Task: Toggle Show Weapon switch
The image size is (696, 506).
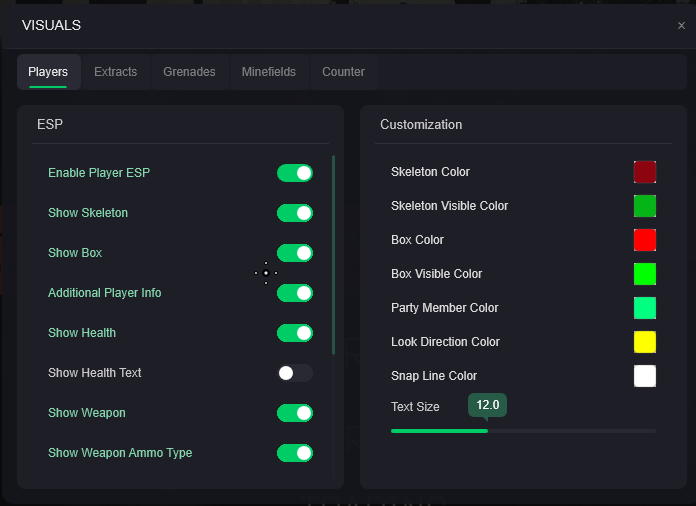Action: (295, 413)
